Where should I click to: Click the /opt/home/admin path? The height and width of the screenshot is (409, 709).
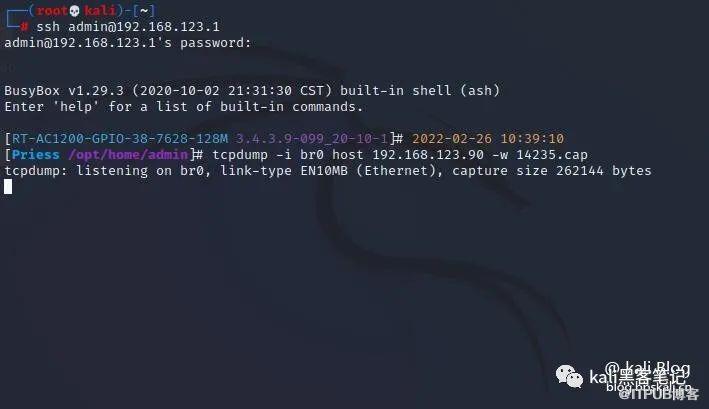click(x=131, y=155)
